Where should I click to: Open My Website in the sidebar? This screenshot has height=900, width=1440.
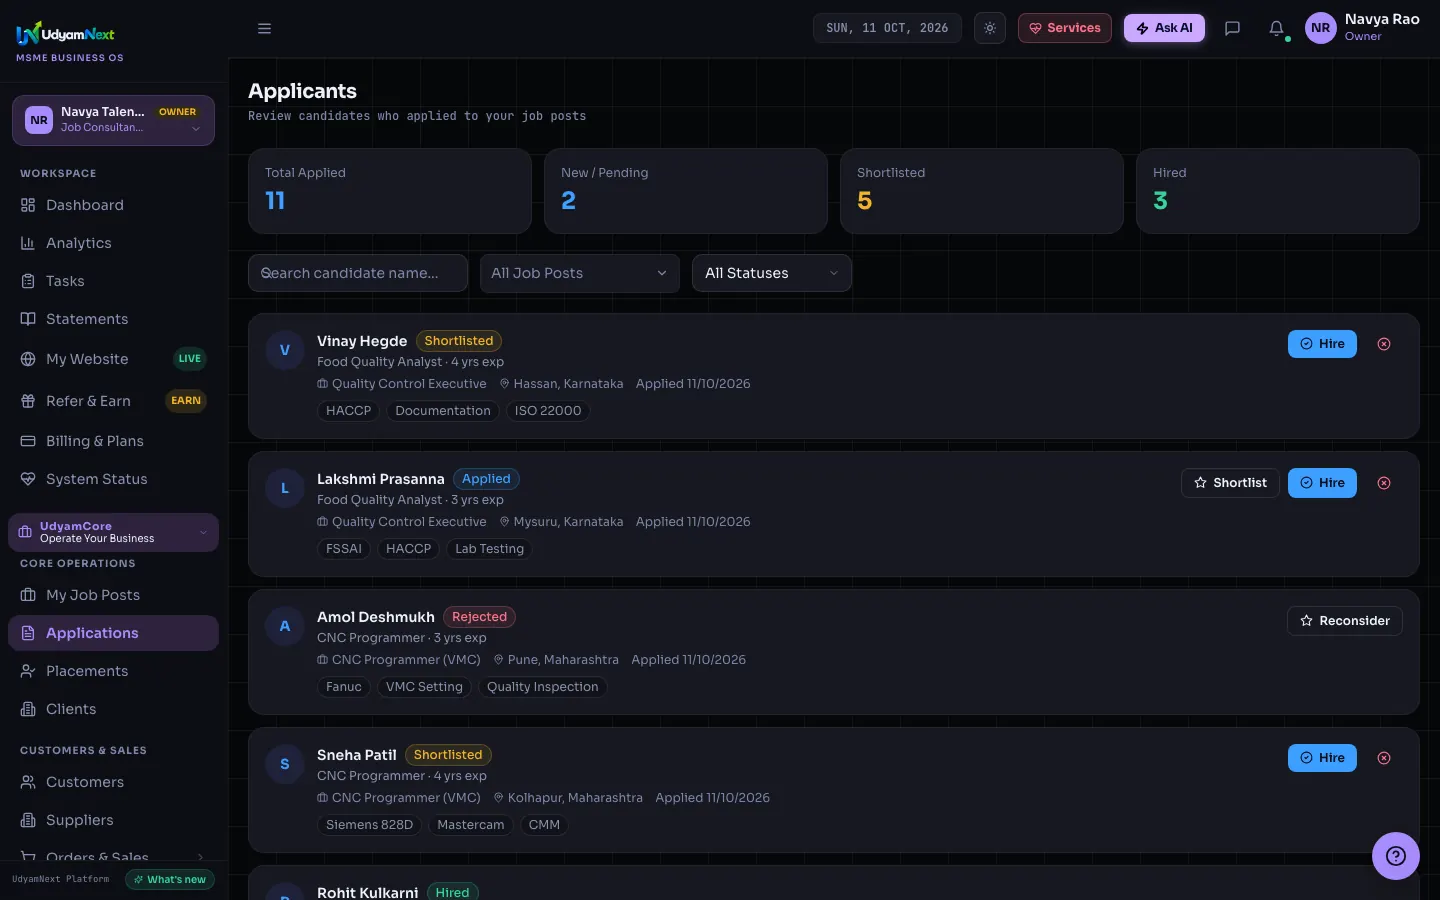coord(113,359)
